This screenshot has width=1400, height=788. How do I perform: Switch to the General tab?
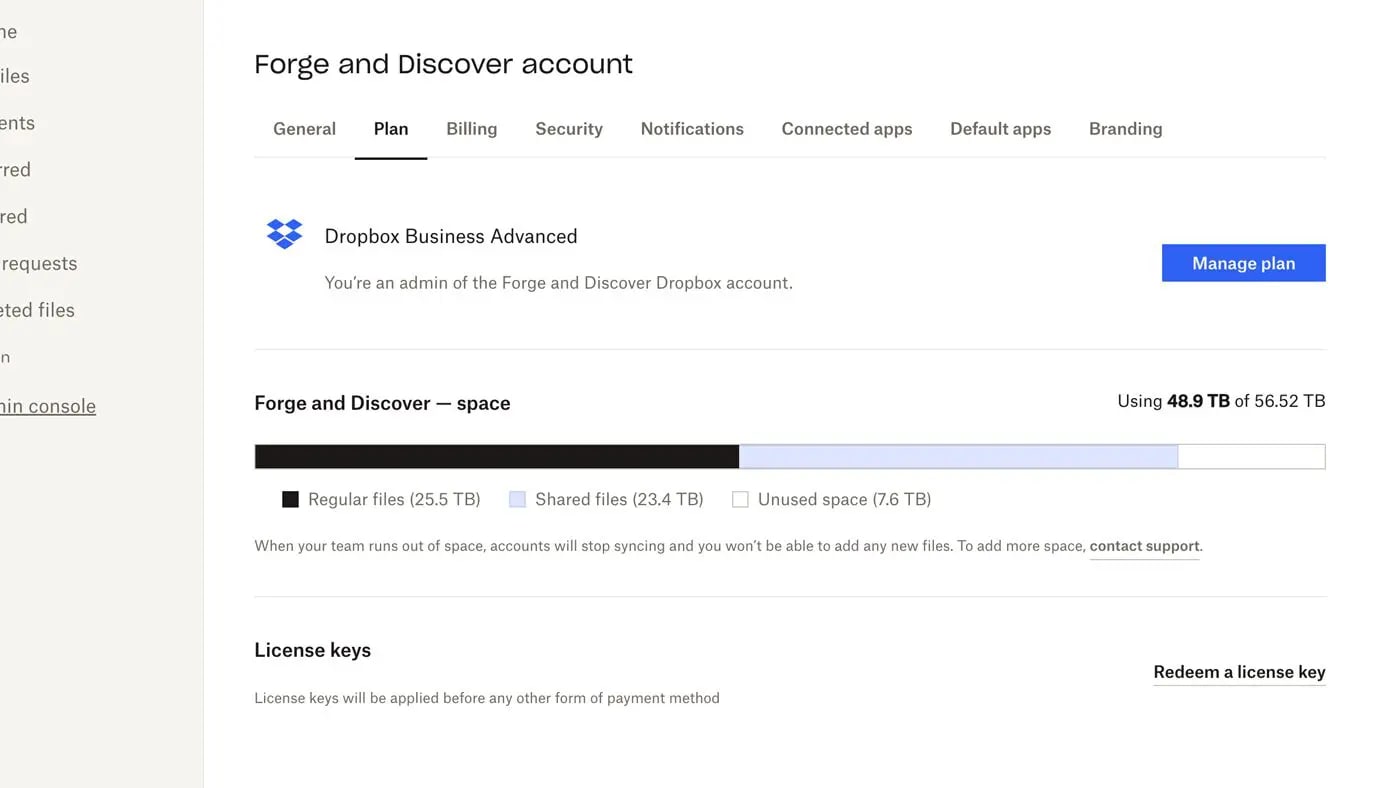304,128
